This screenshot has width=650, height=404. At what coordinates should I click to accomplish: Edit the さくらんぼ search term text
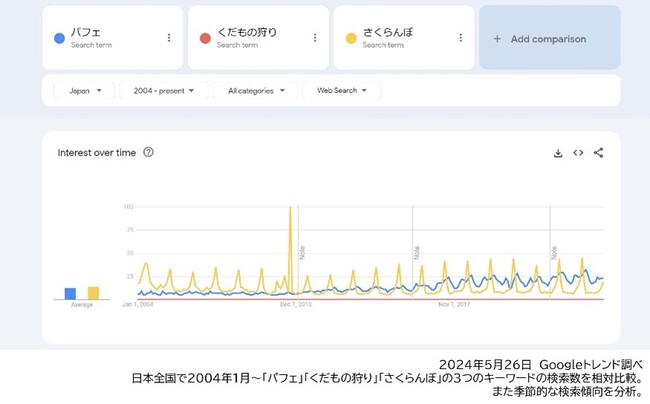pyautogui.click(x=388, y=32)
